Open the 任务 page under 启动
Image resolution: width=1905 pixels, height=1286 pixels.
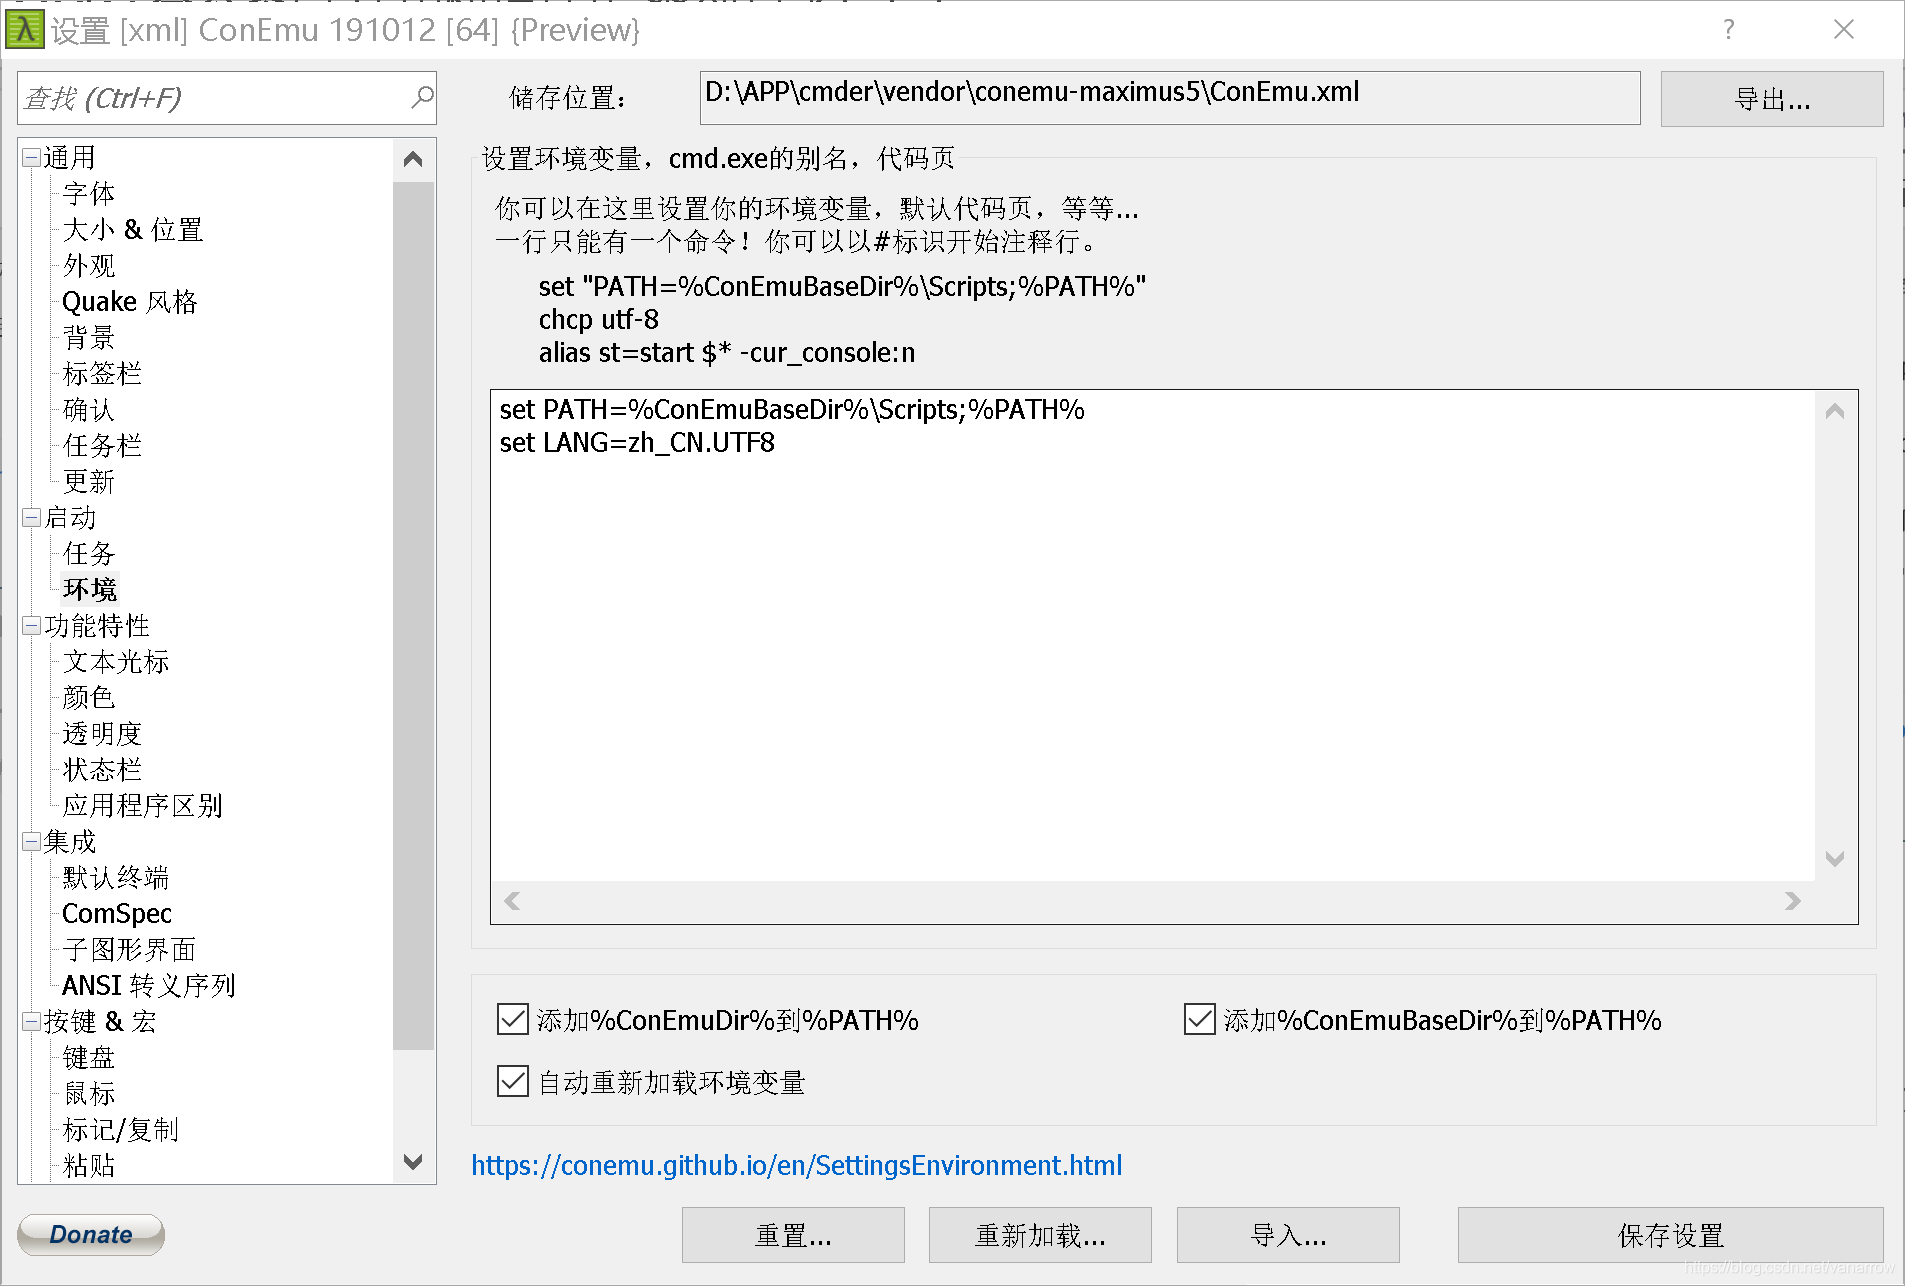click(89, 554)
